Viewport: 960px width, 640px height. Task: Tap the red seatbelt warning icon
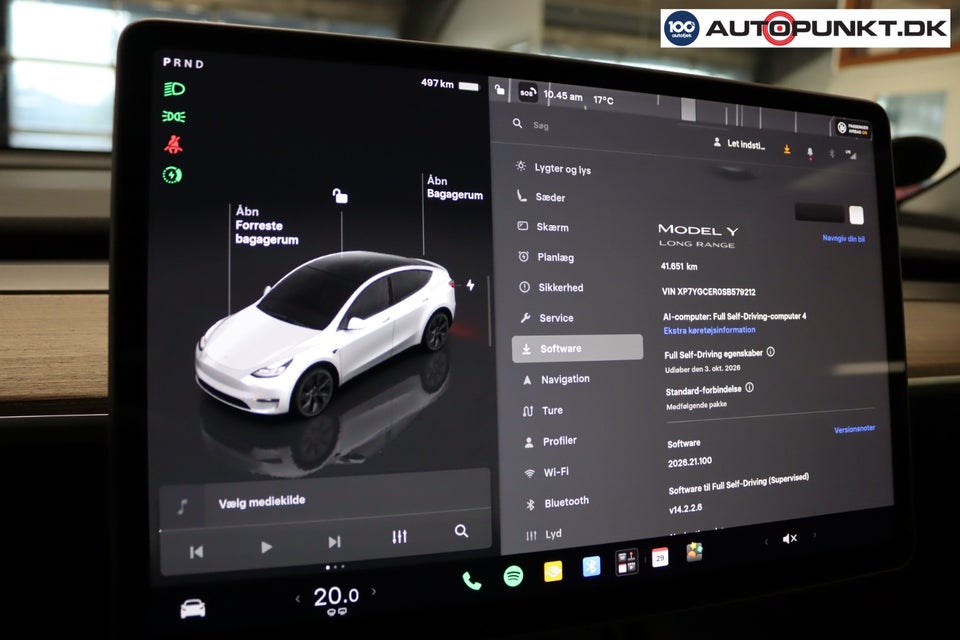click(x=173, y=145)
